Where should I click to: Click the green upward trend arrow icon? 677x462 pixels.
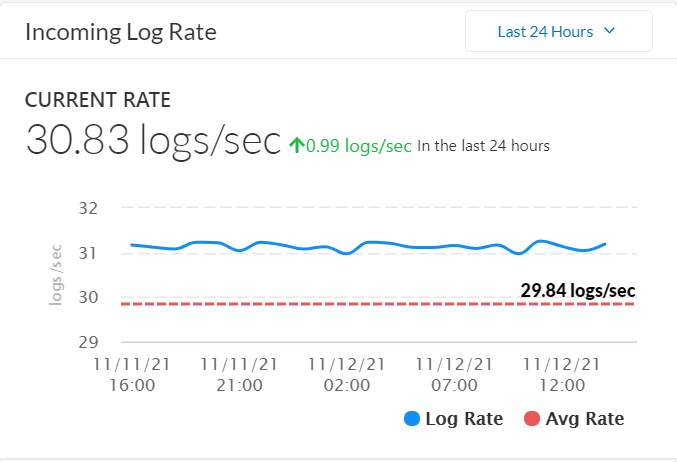[x=296, y=145]
